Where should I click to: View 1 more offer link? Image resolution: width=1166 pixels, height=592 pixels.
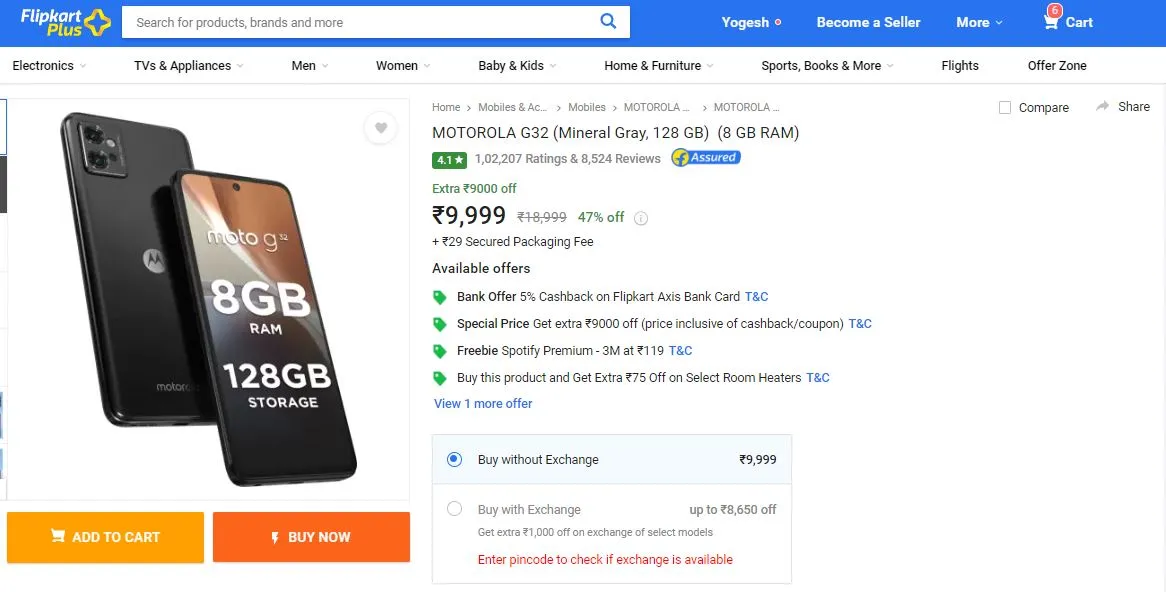483,404
